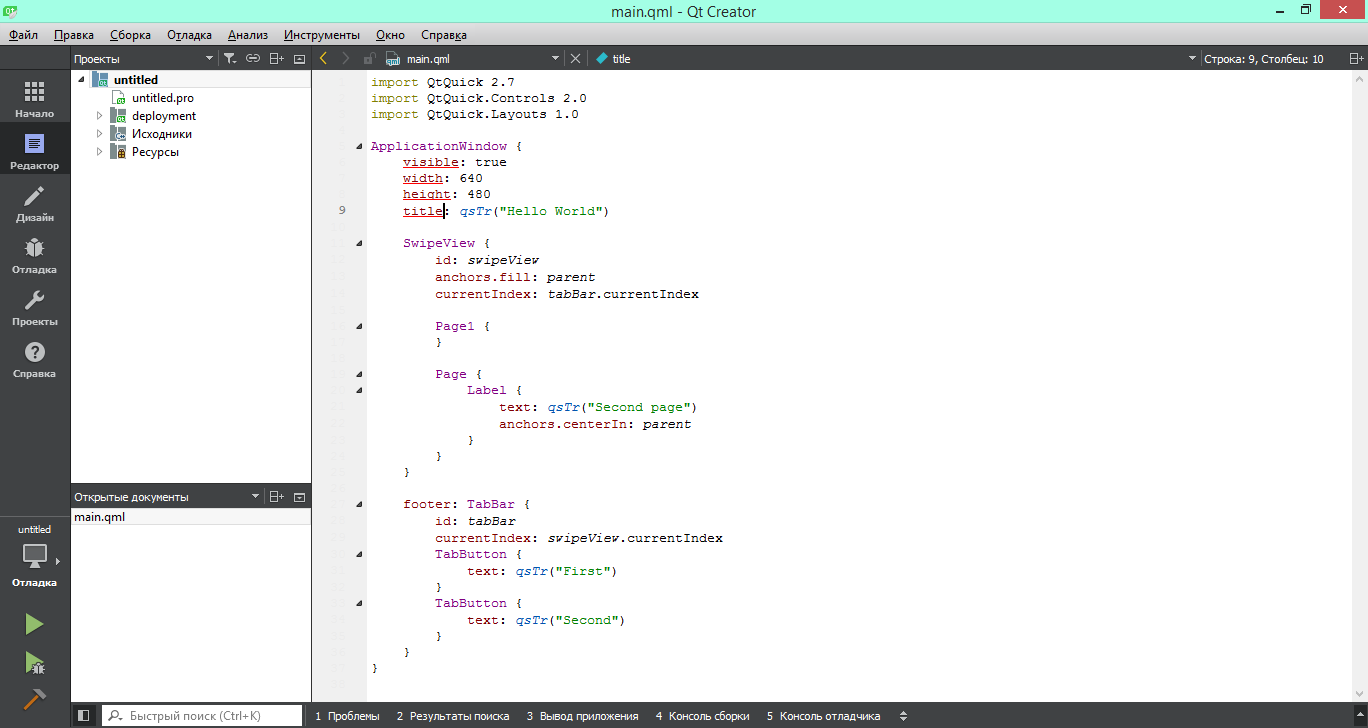Screen dimensions: 1368x728
Task: Open the Окно menu
Action: tap(390, 35)
